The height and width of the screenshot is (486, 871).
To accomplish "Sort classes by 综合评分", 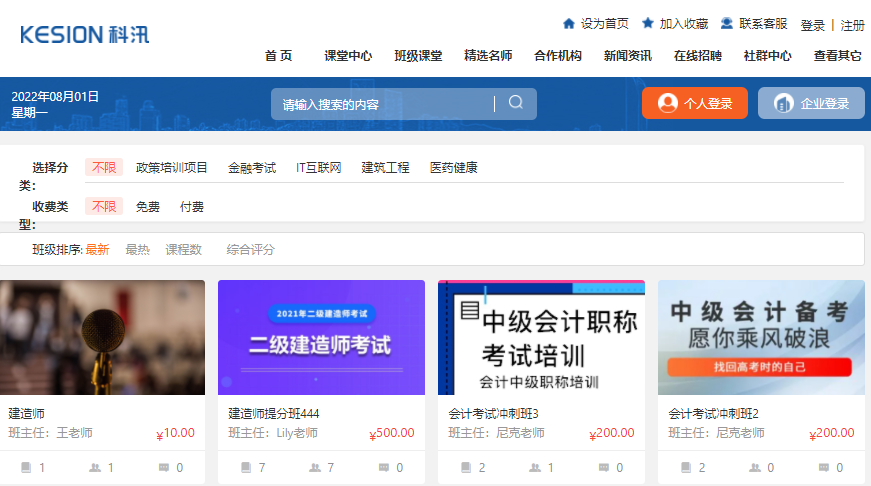I will click(251, 250).
